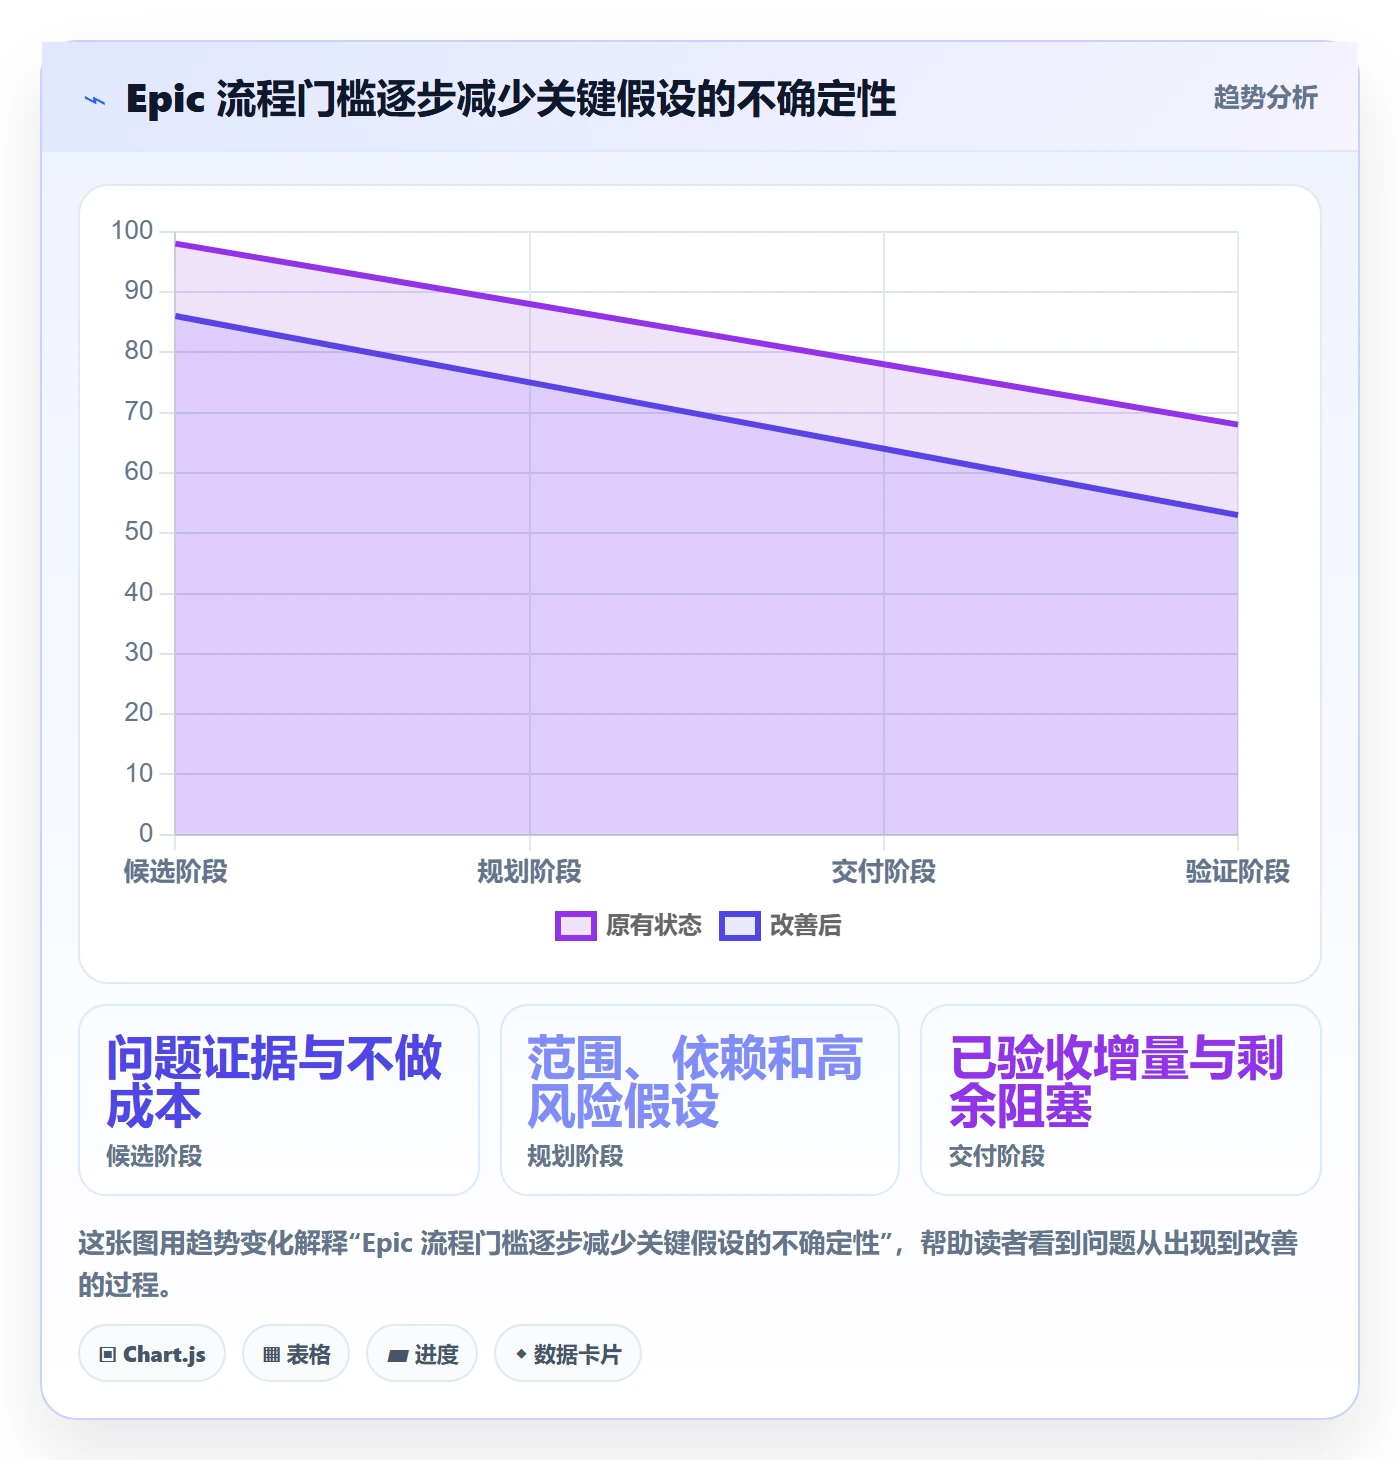The image size is (1400, 1460).
Task: Click the diamond icon in the 数据卡片 tag
Action: coord(521,1354)
